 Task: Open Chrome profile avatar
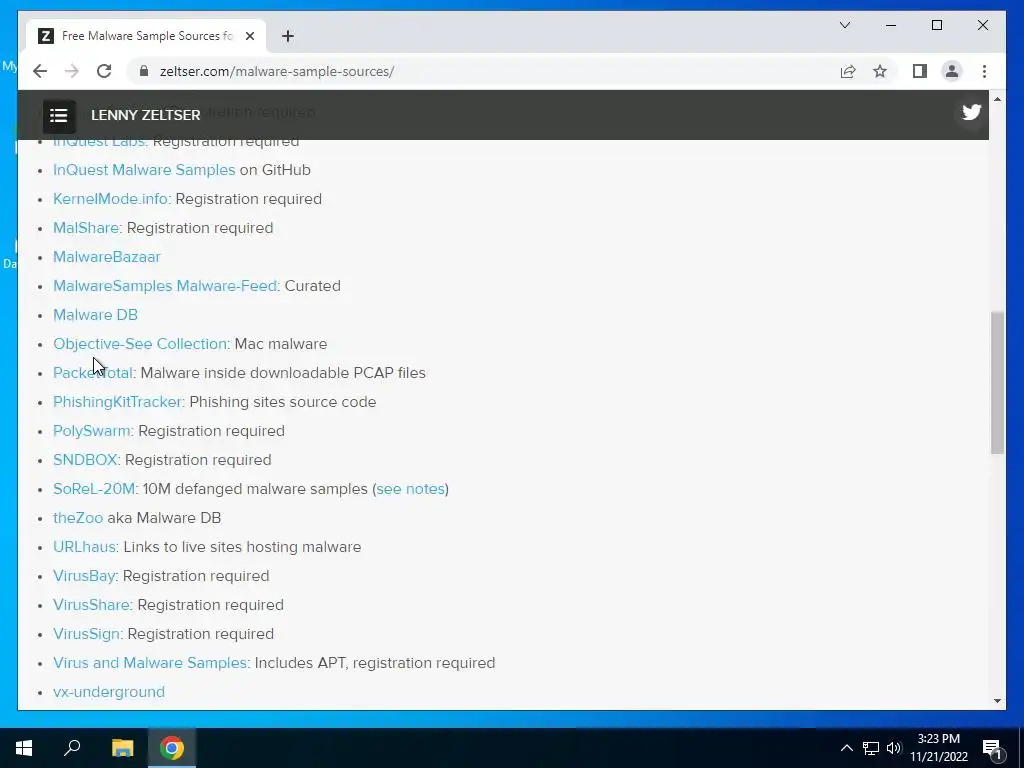[952, 71]
